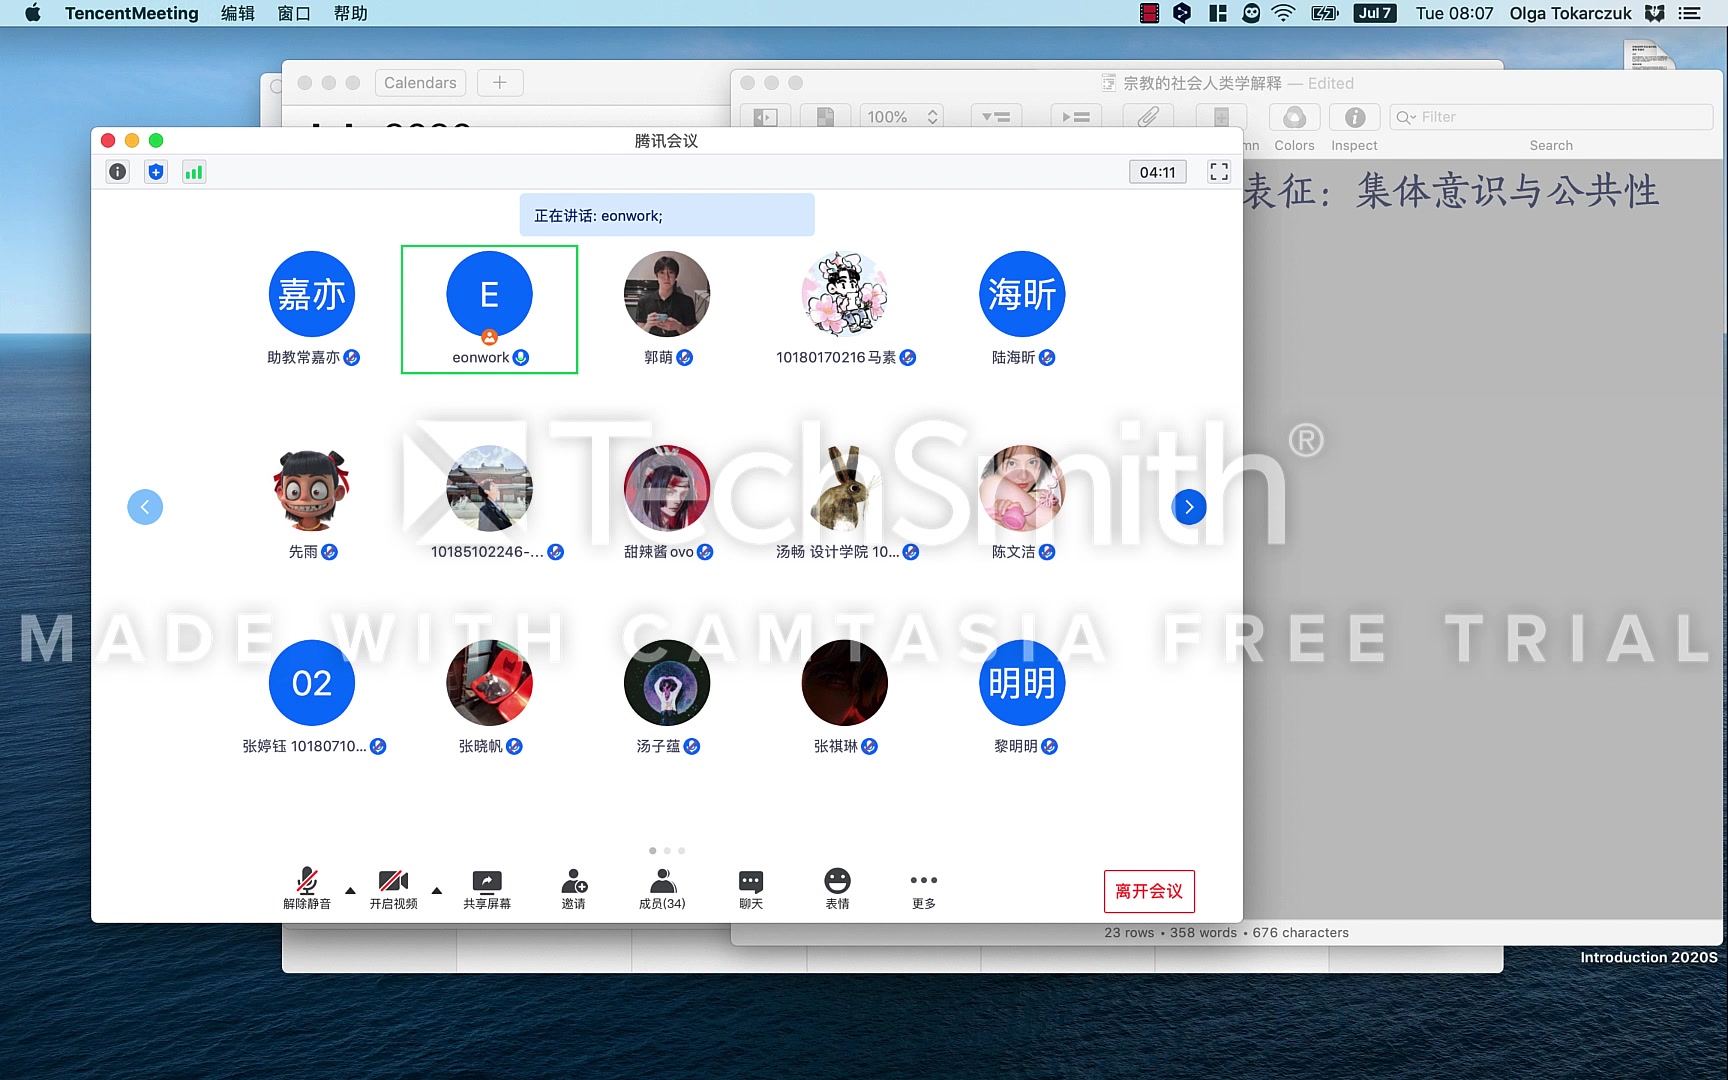Click the 正在讲话: eonwork speaker banner
Image resolution: width=1728 pixels, height=1080 pixels.
pos(667,215)
